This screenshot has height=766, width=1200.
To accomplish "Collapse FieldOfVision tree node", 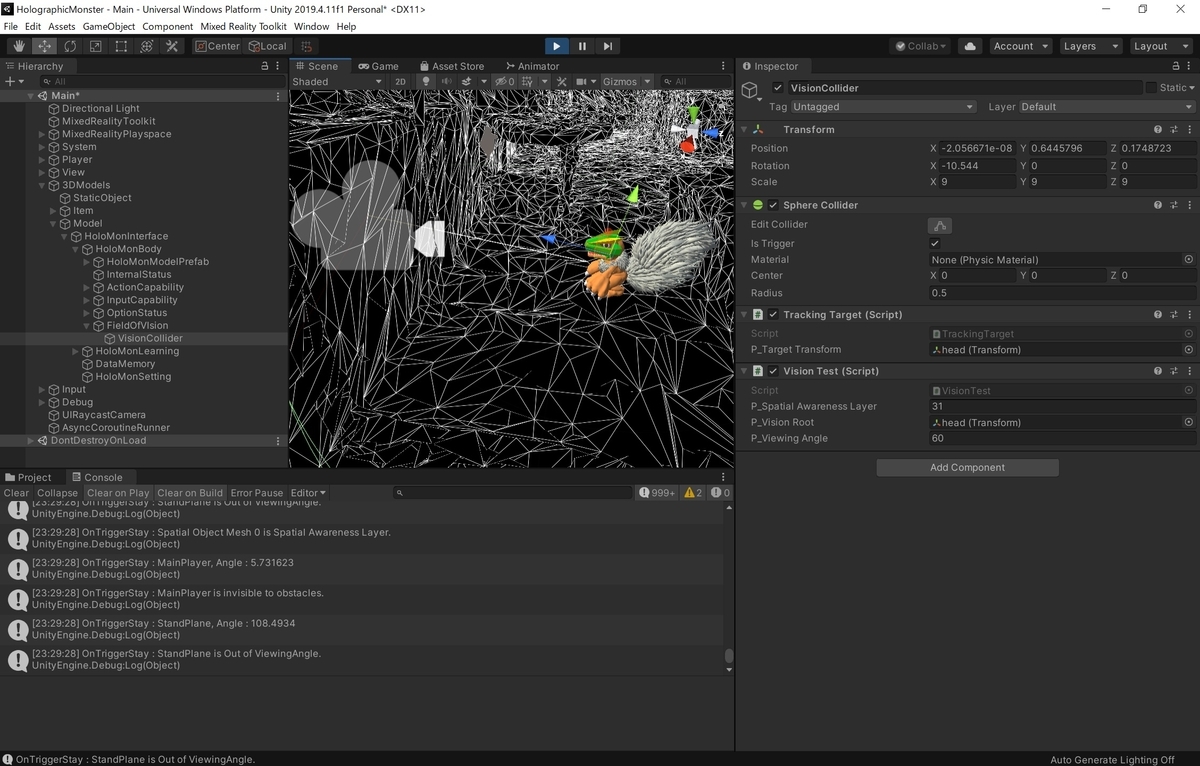I will click(87, 326).
